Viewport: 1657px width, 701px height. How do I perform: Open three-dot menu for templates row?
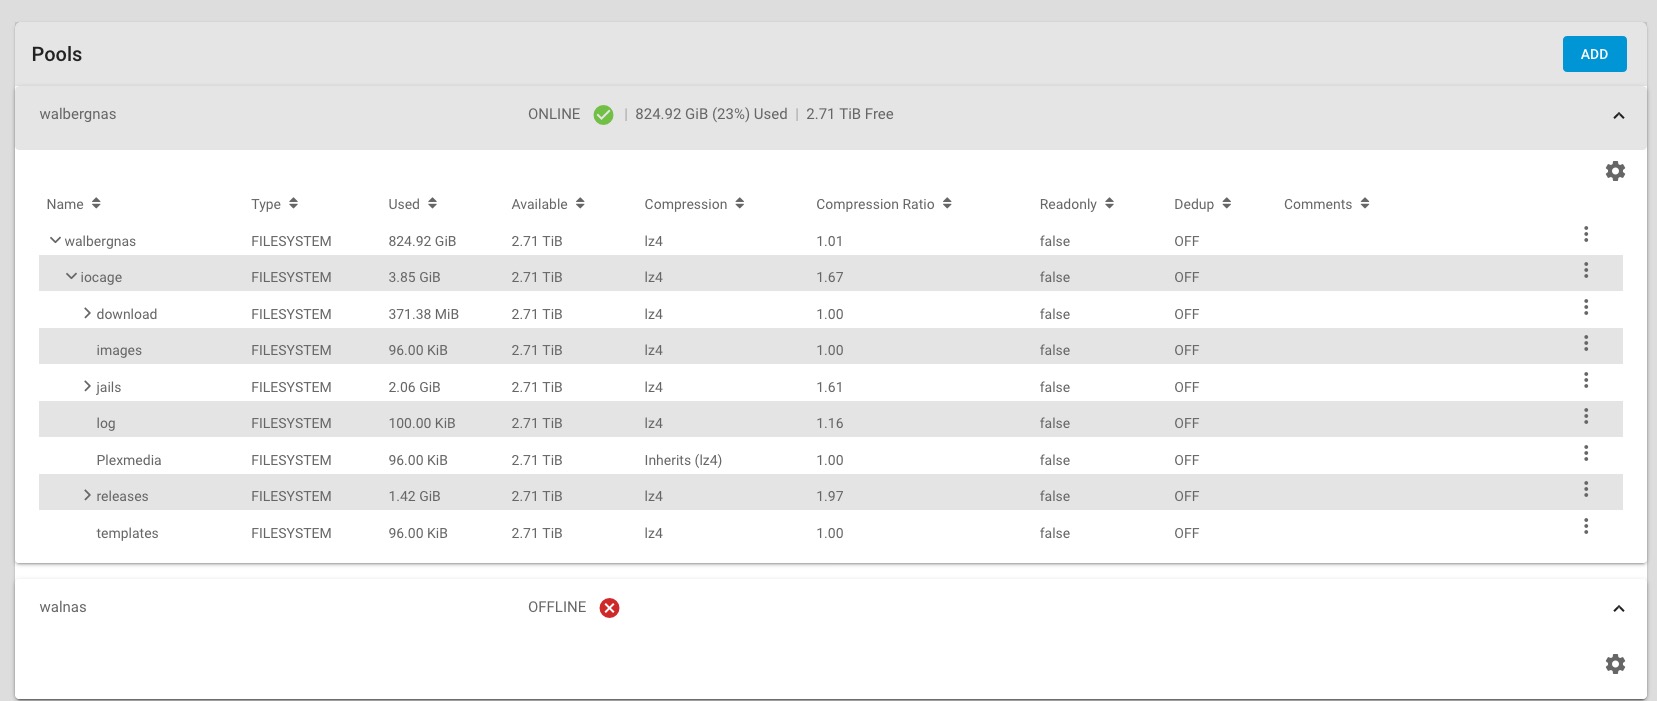pos(1586,526)
